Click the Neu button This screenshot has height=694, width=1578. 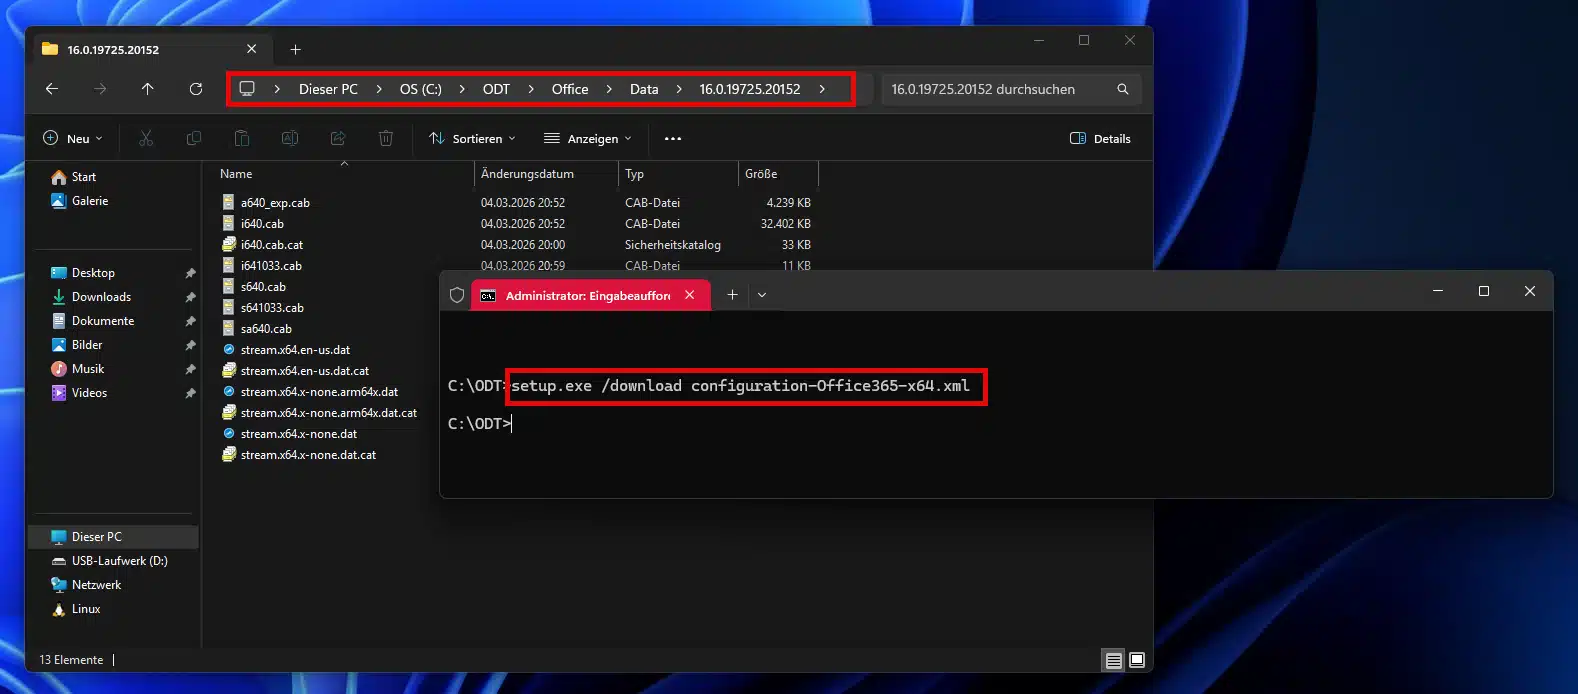(x=73, y=139)
